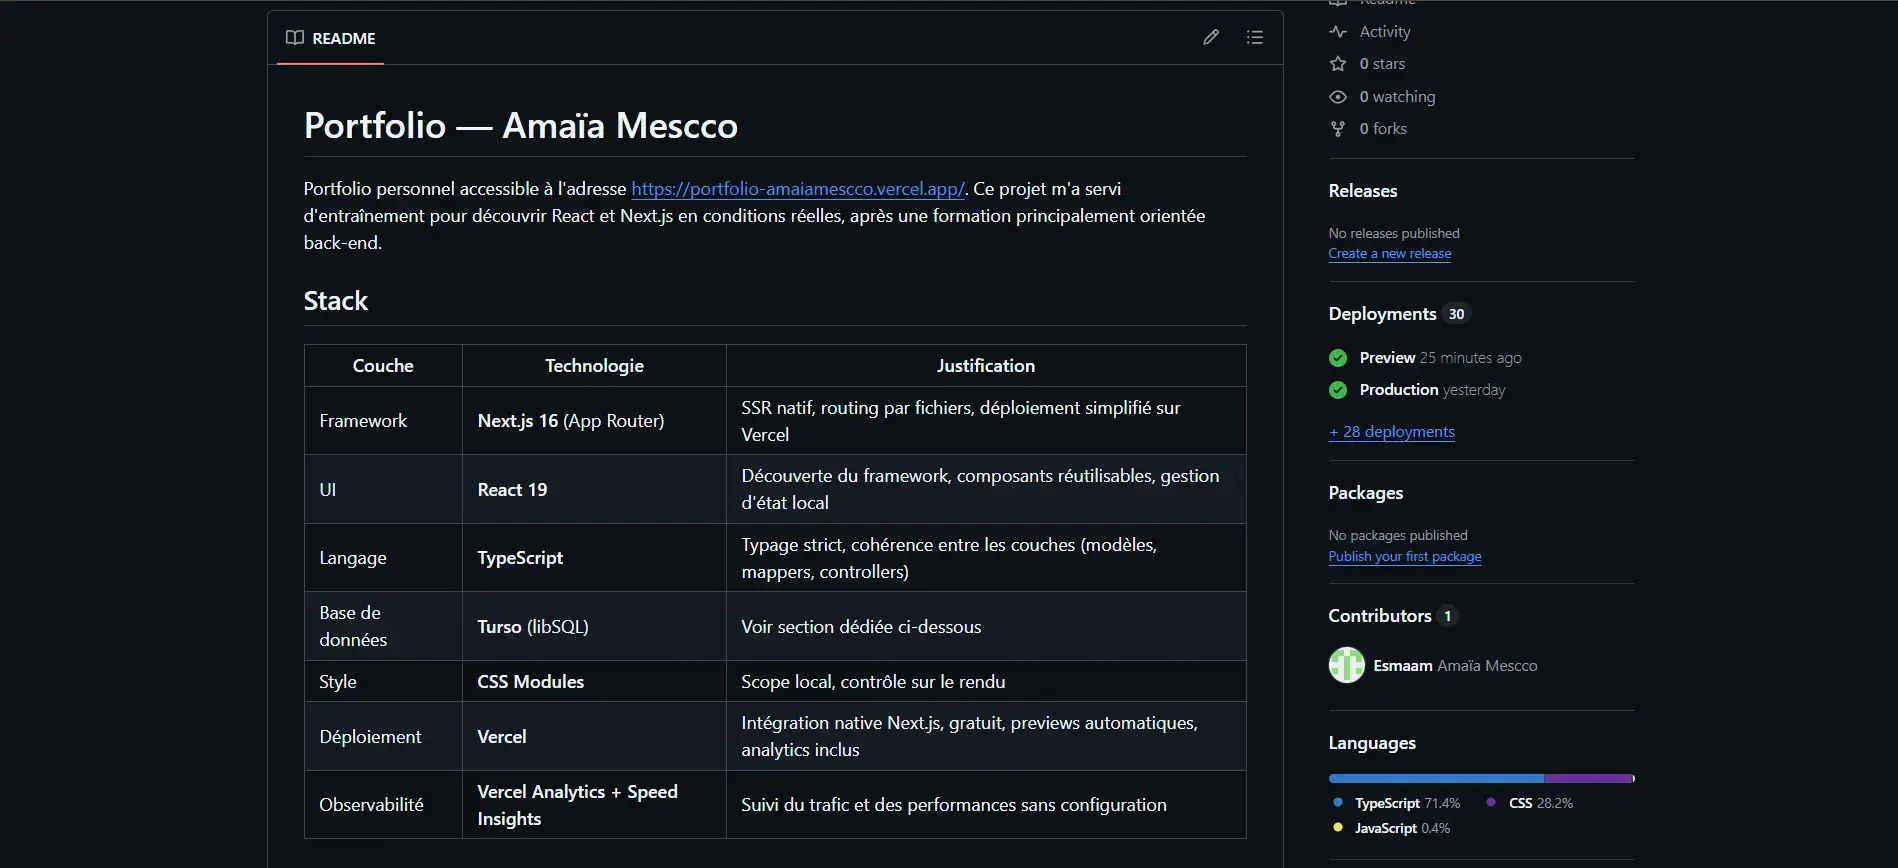Open the Deployments section heading
Image resolution: width=1898 pixels, height=868 pixels.
pyautogui.click(x=1382, y=314)
